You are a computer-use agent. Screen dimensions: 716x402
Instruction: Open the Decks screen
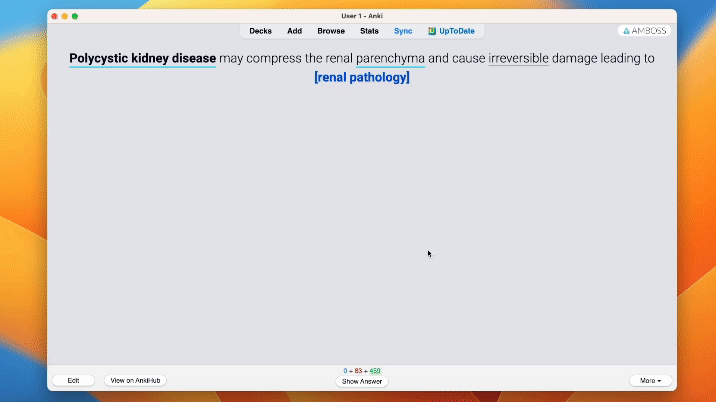coord(260,31)
